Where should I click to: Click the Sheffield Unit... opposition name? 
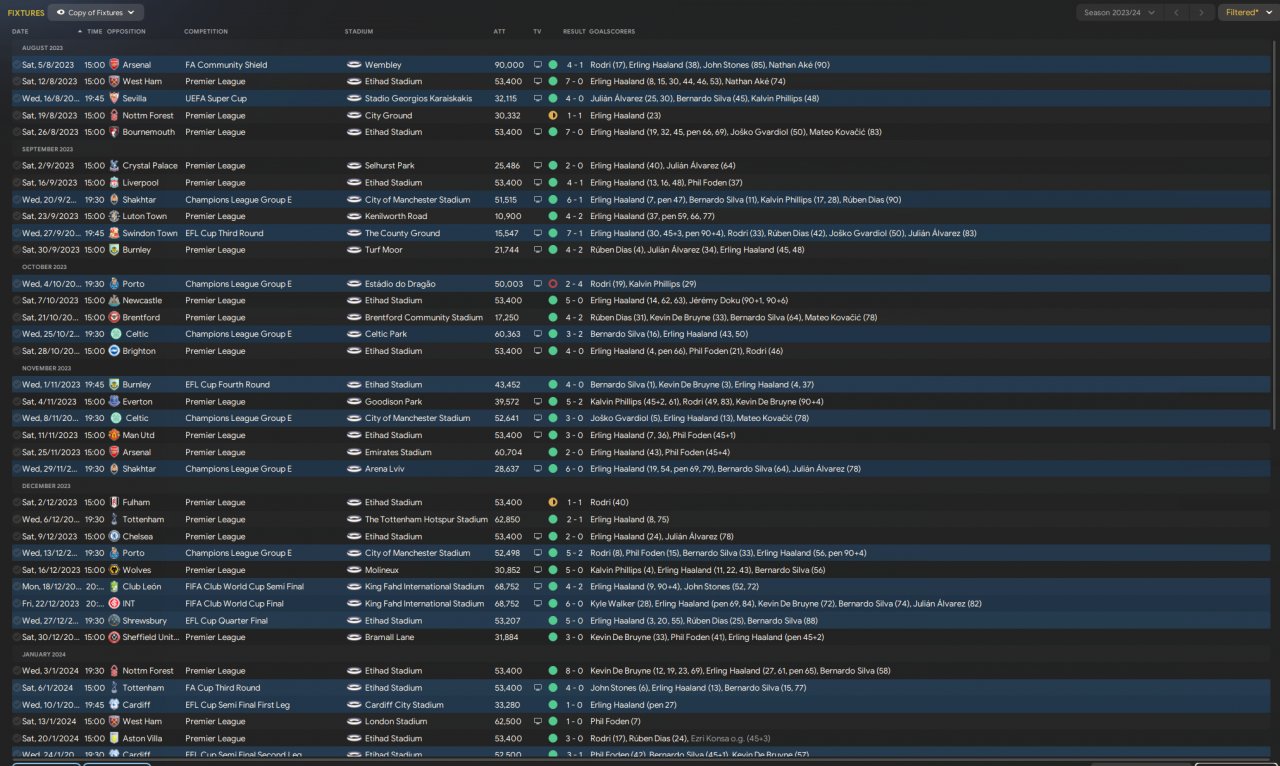point(149,637)
